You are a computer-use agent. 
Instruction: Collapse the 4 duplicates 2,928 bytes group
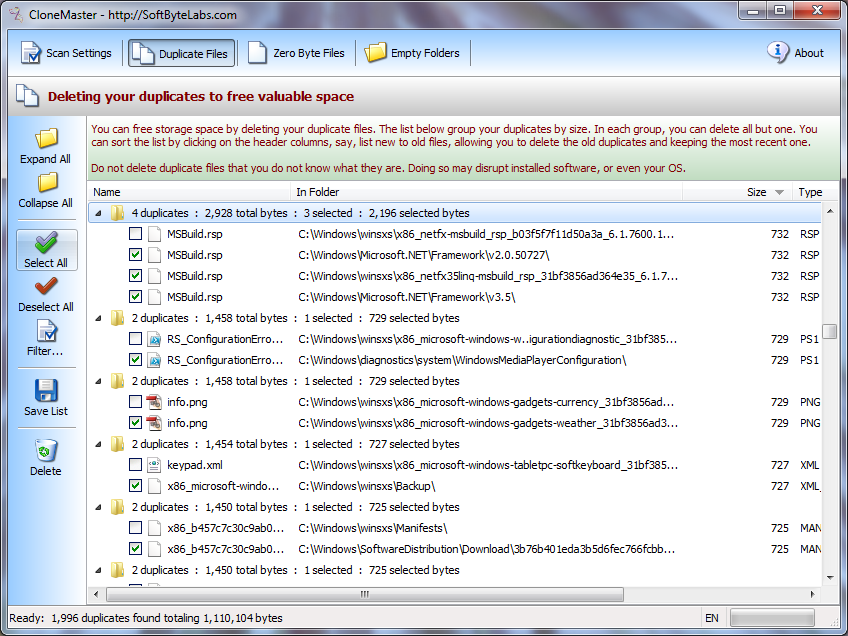tap(98, 213)
